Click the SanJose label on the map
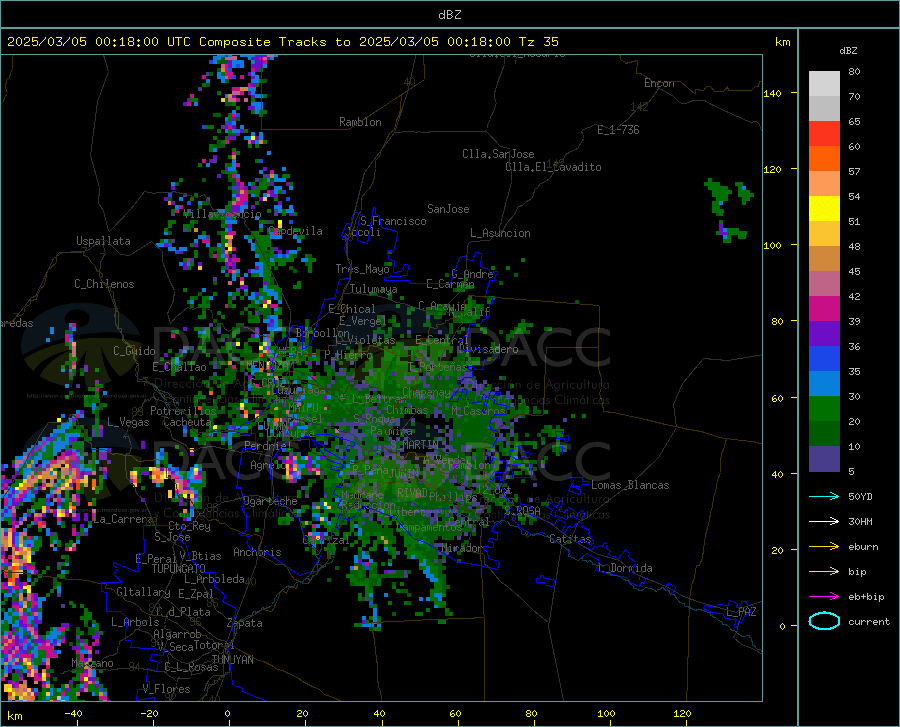Viewport: 900px width, 727px height. [x=448, y=209]
